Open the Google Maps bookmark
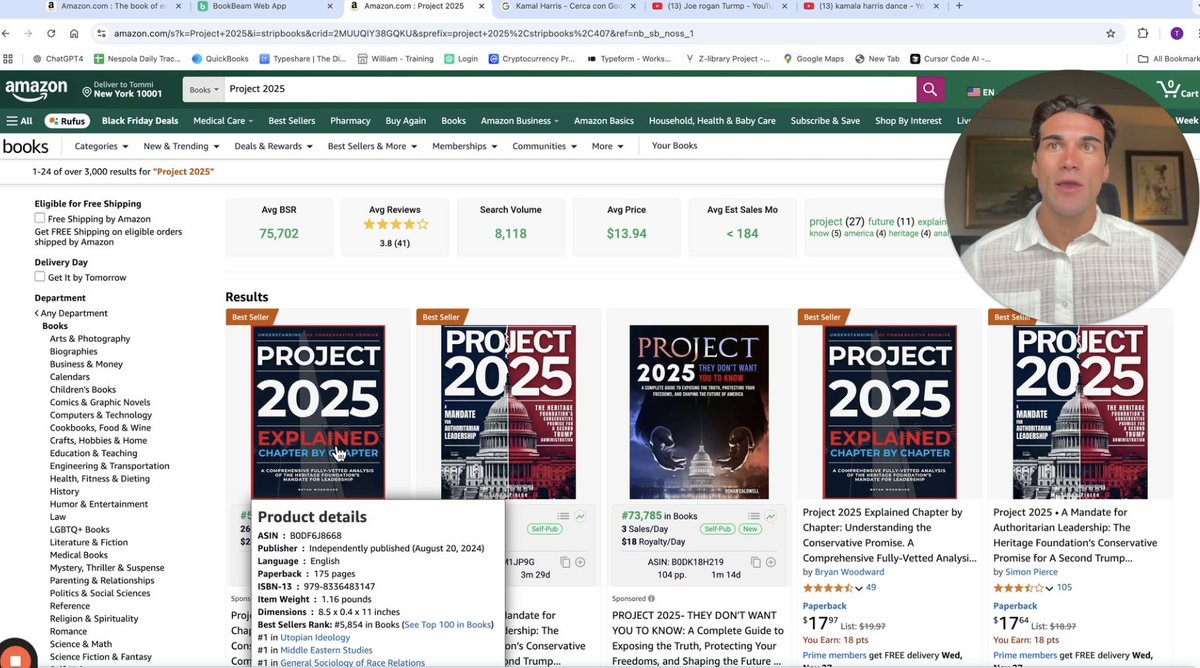1200x668 pixels. (812, 59)
